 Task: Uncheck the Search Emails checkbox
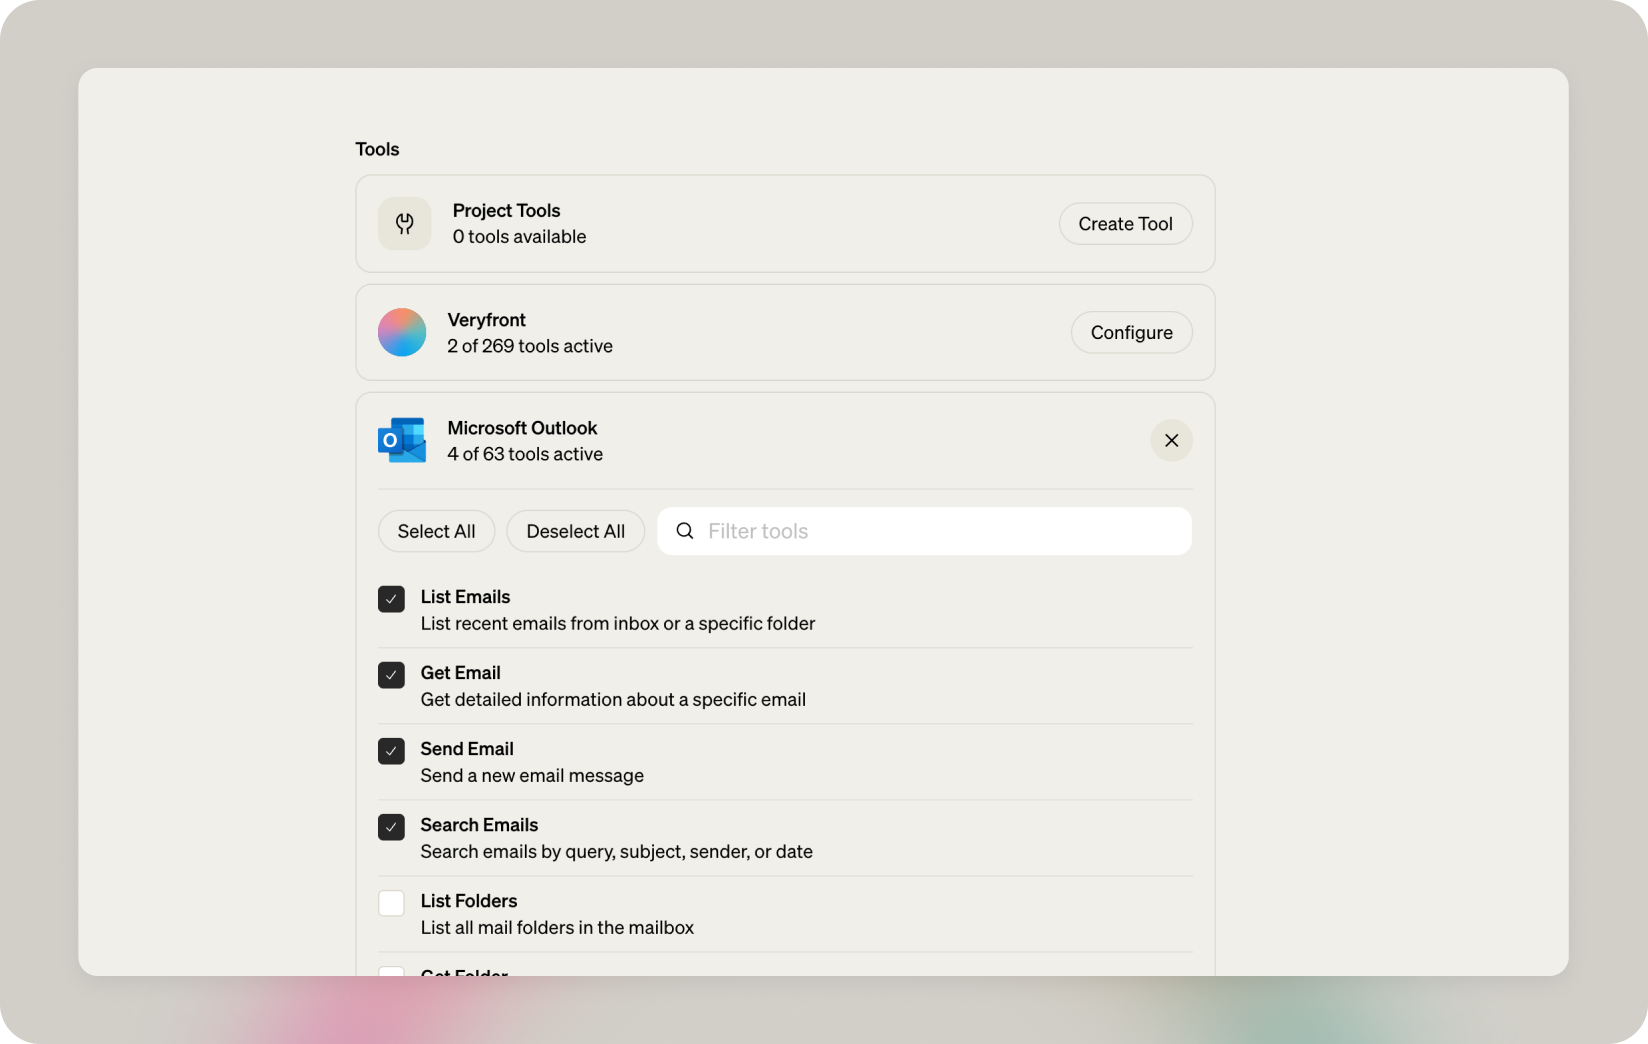pyautogui.click(x=391, y=827)
